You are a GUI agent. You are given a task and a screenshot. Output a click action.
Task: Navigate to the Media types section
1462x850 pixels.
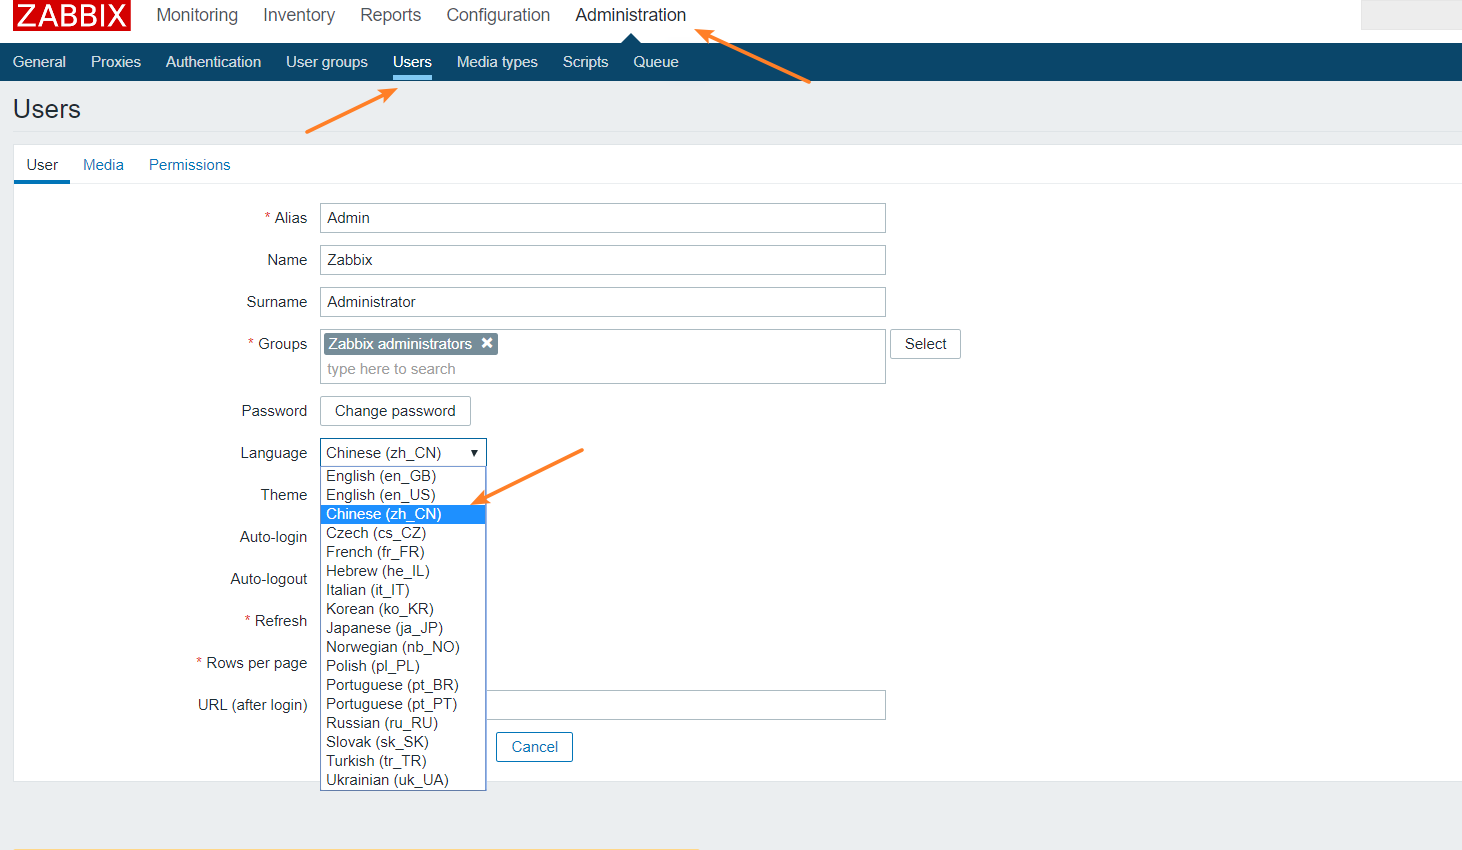pyautogui.click(x=497, y=61)
